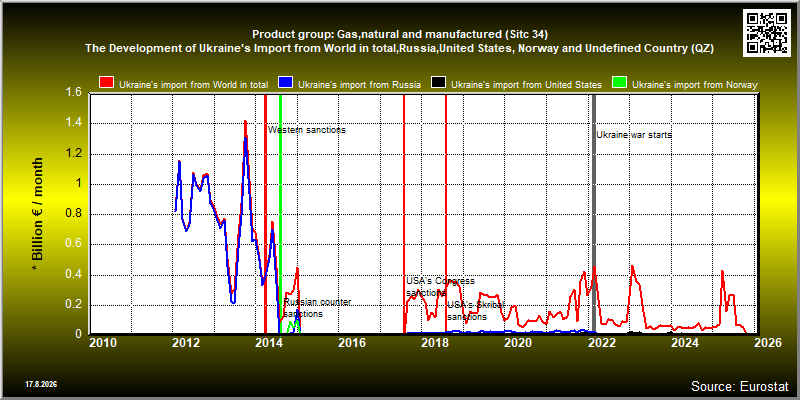Click the red World in total legend swatch
The height and width of the screenshot is (400, 800).
click(107, 83)
